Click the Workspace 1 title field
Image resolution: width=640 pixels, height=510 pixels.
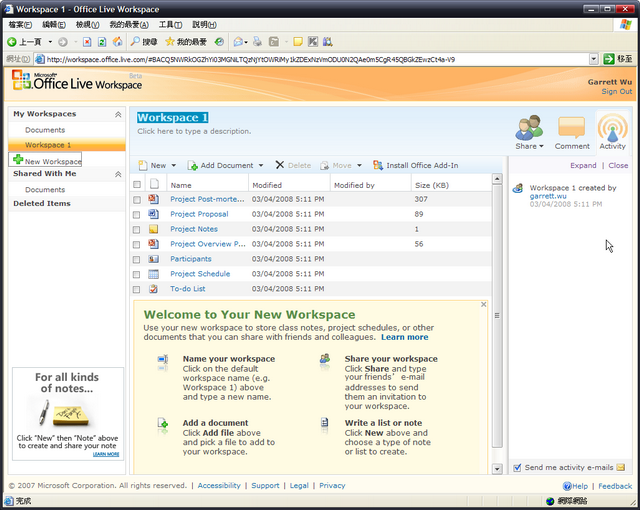coord(172,118)
